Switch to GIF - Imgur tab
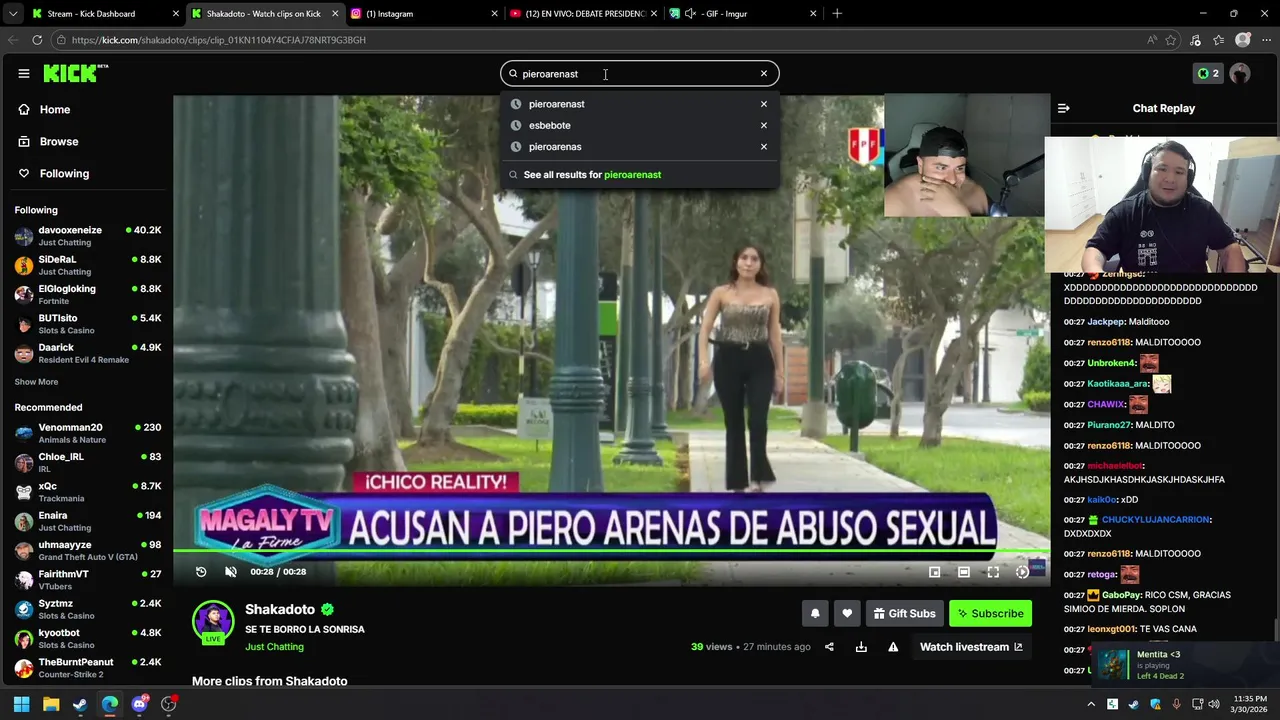 [743, 13]
